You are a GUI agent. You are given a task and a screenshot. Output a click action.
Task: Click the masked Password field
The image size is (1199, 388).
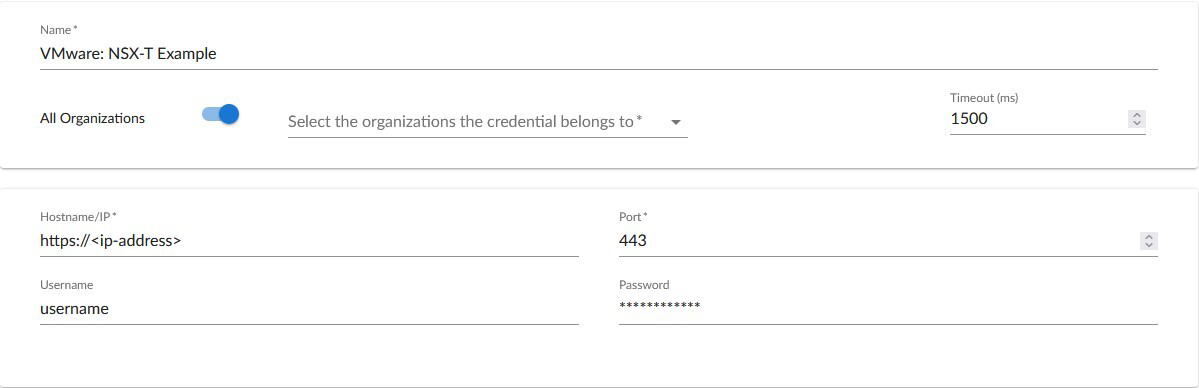tap(888, 308)
